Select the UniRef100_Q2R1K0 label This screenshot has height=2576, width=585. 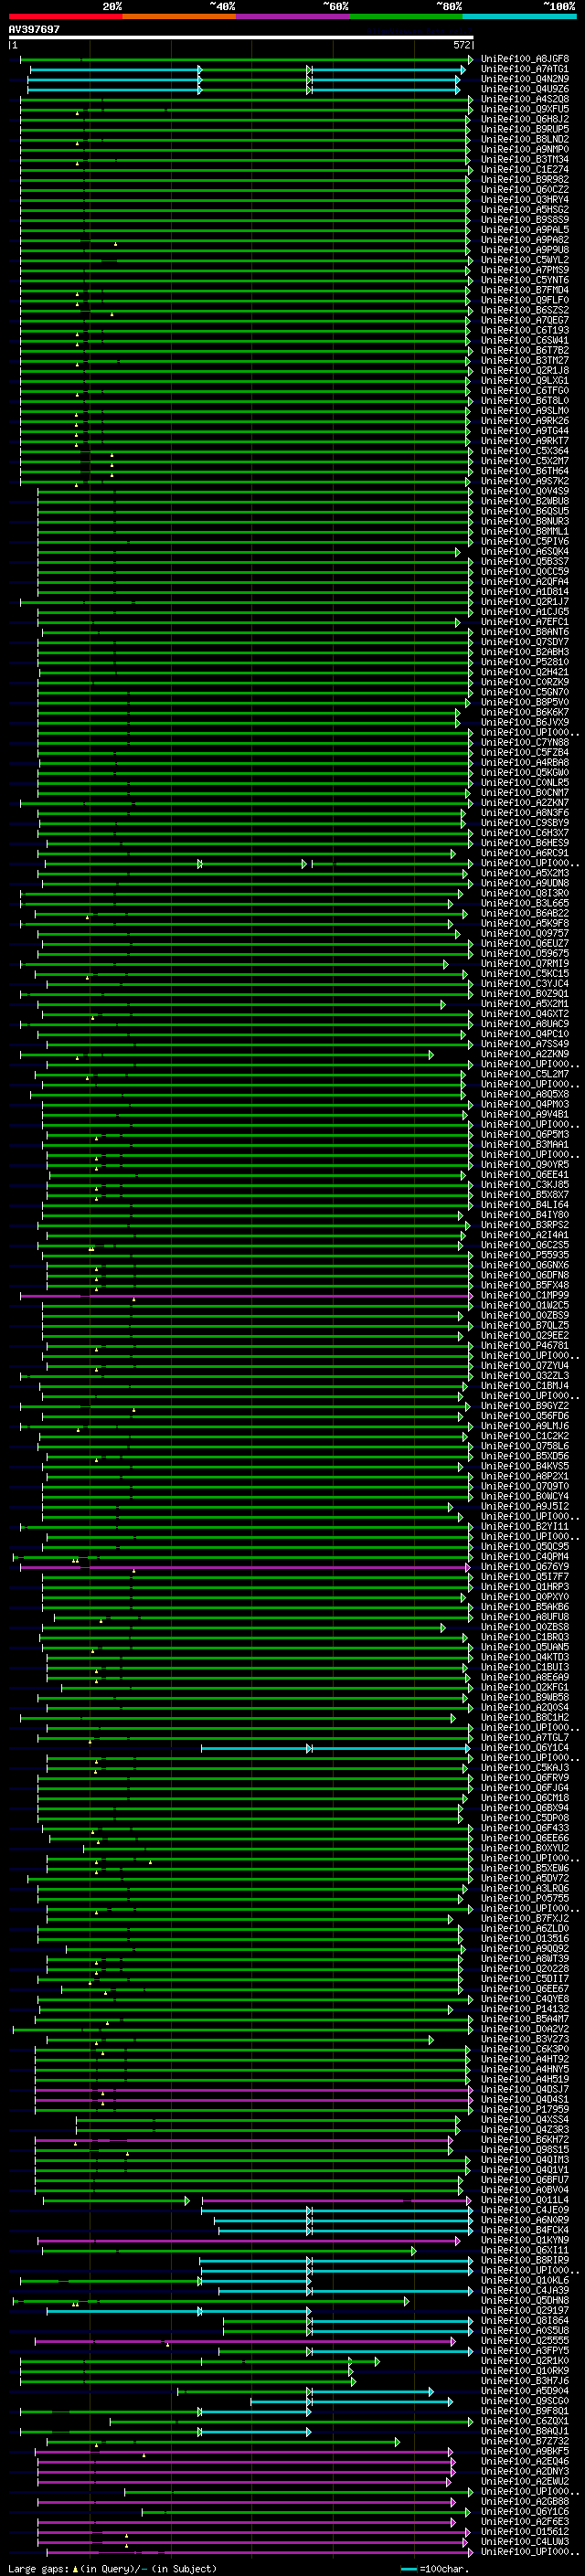pyautogui.click(x=525, y=2361)
